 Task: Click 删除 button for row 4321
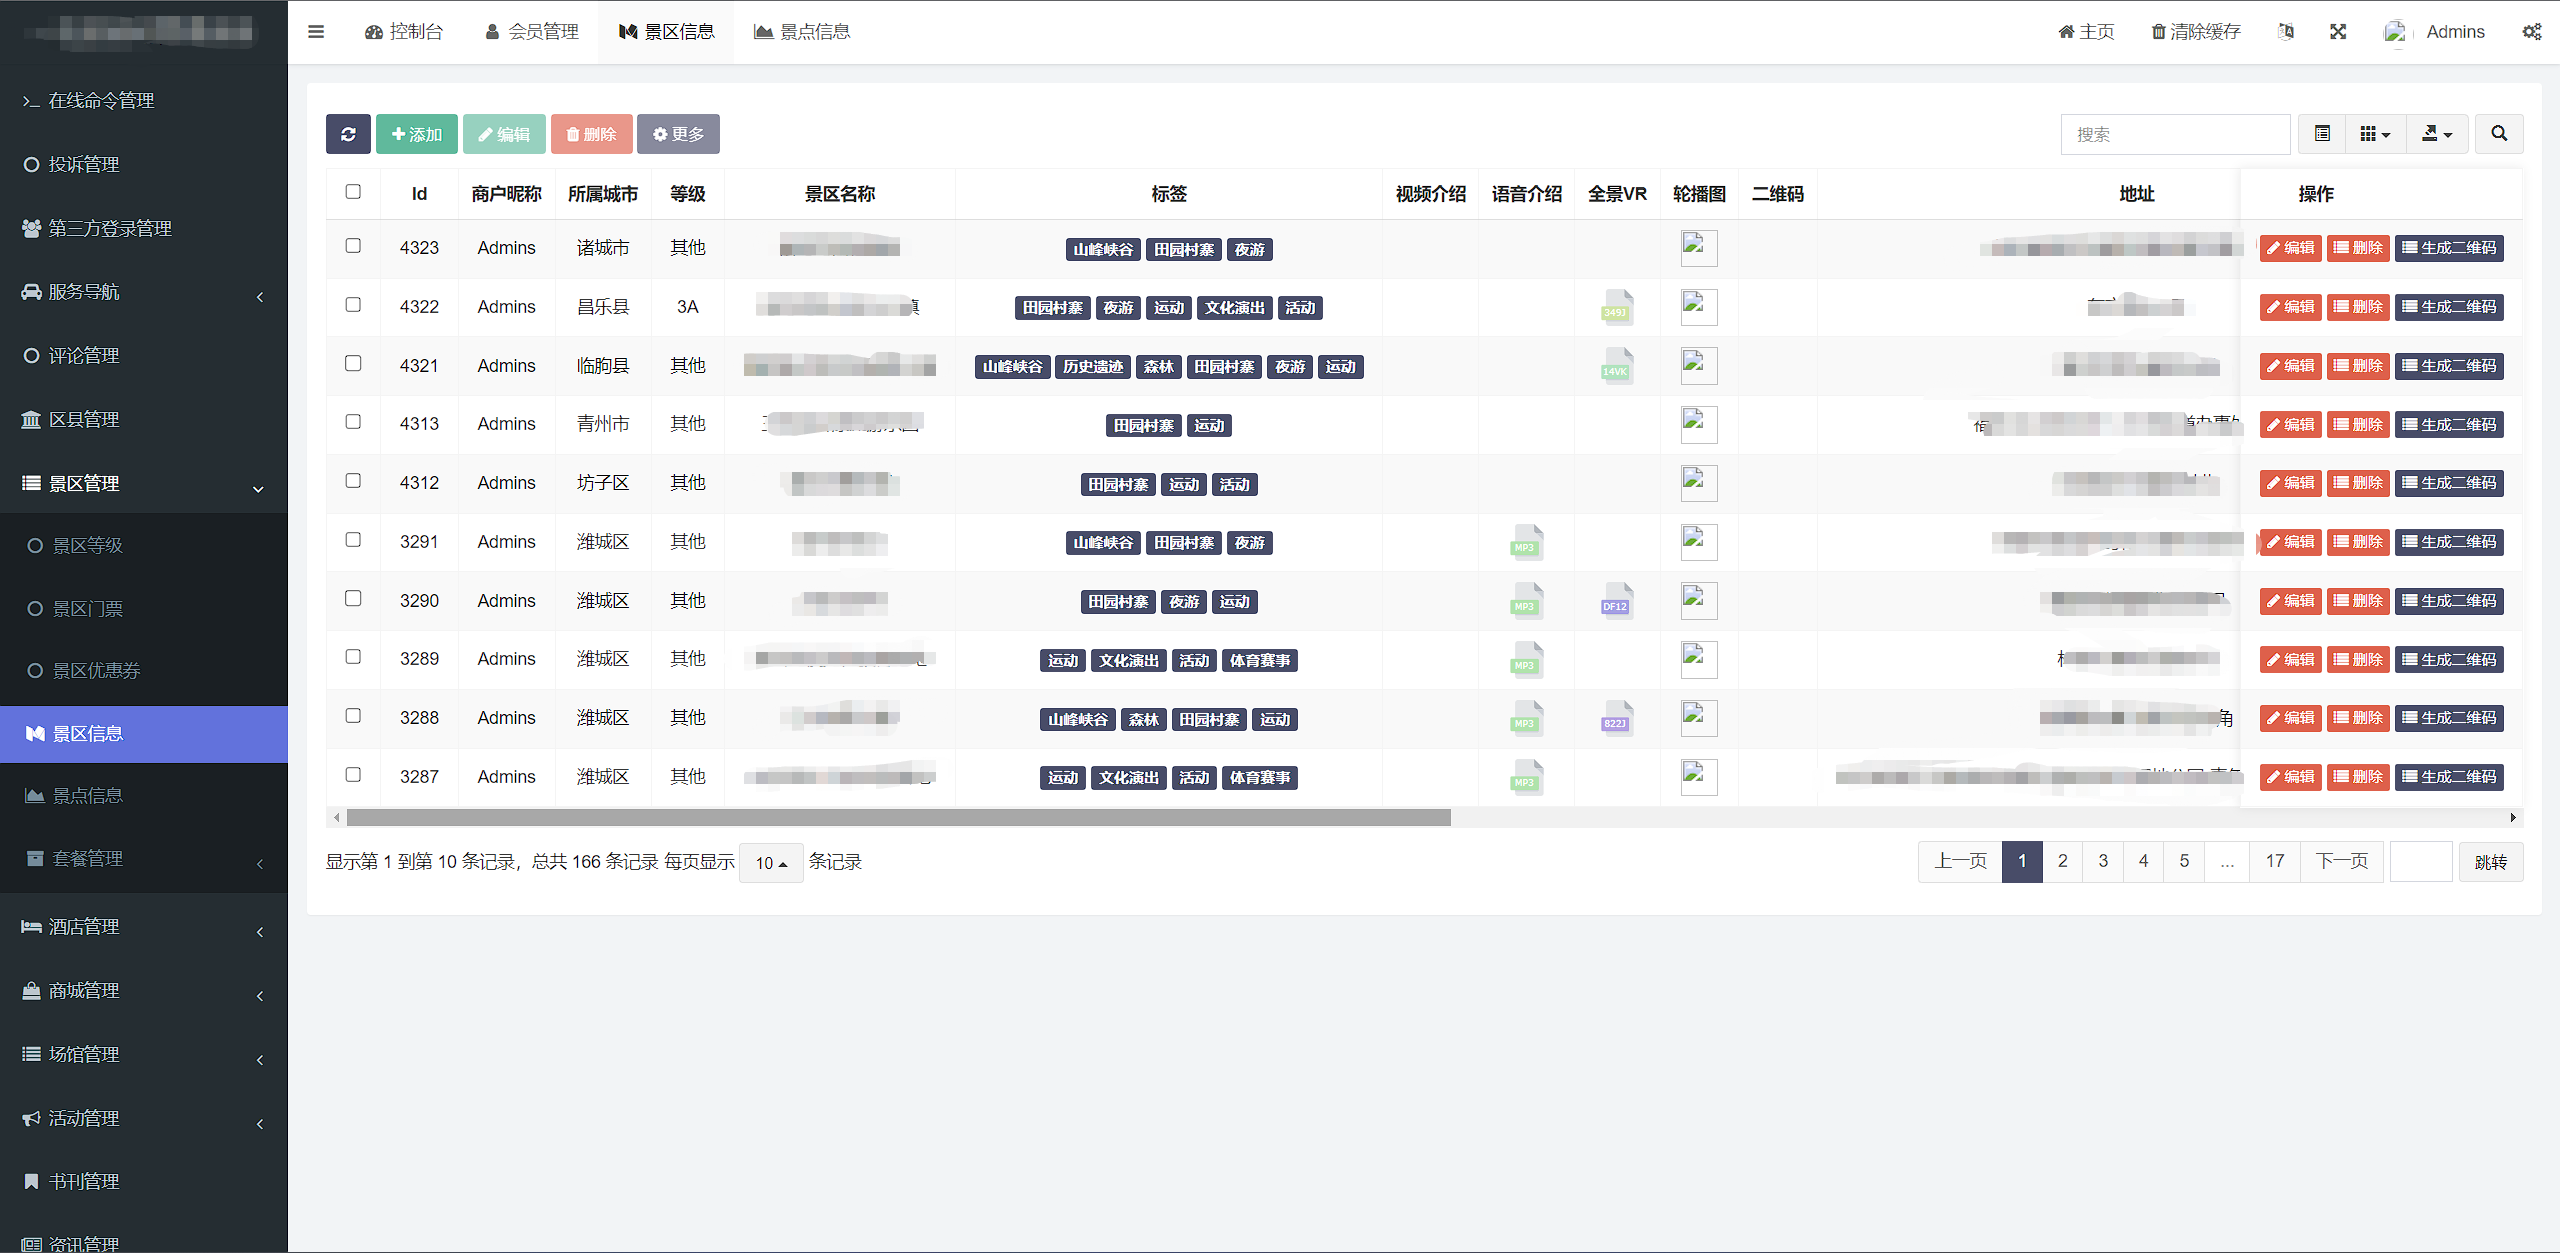pyautogui.click(x=2358, y=366)
